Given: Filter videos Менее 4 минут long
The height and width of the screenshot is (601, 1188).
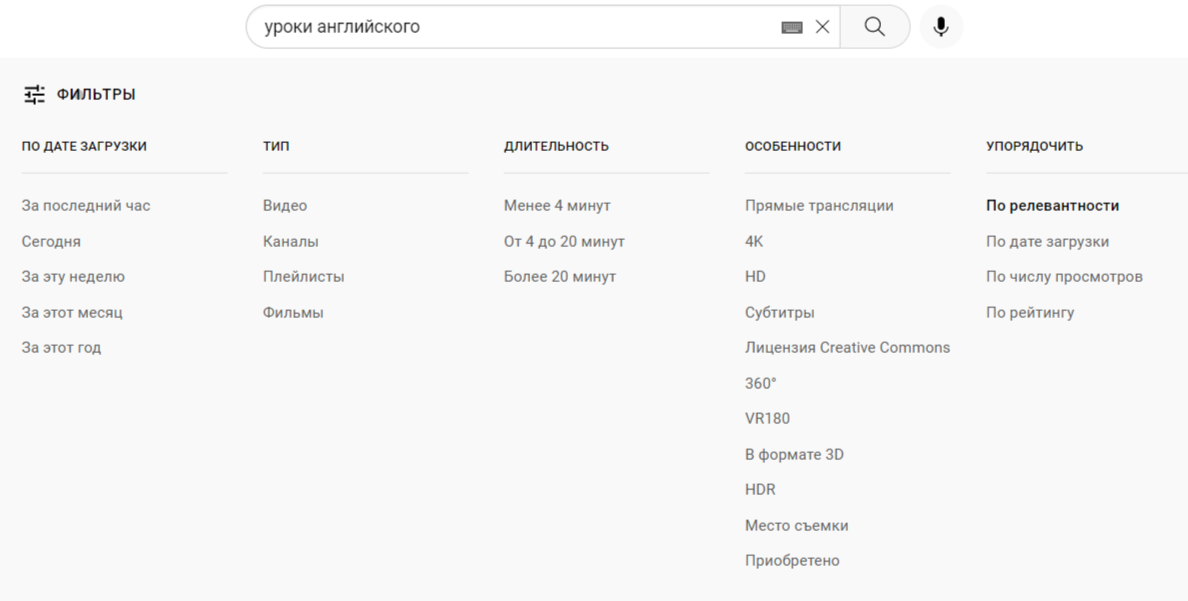Looking at the screenshot, I should coord(556,205).
